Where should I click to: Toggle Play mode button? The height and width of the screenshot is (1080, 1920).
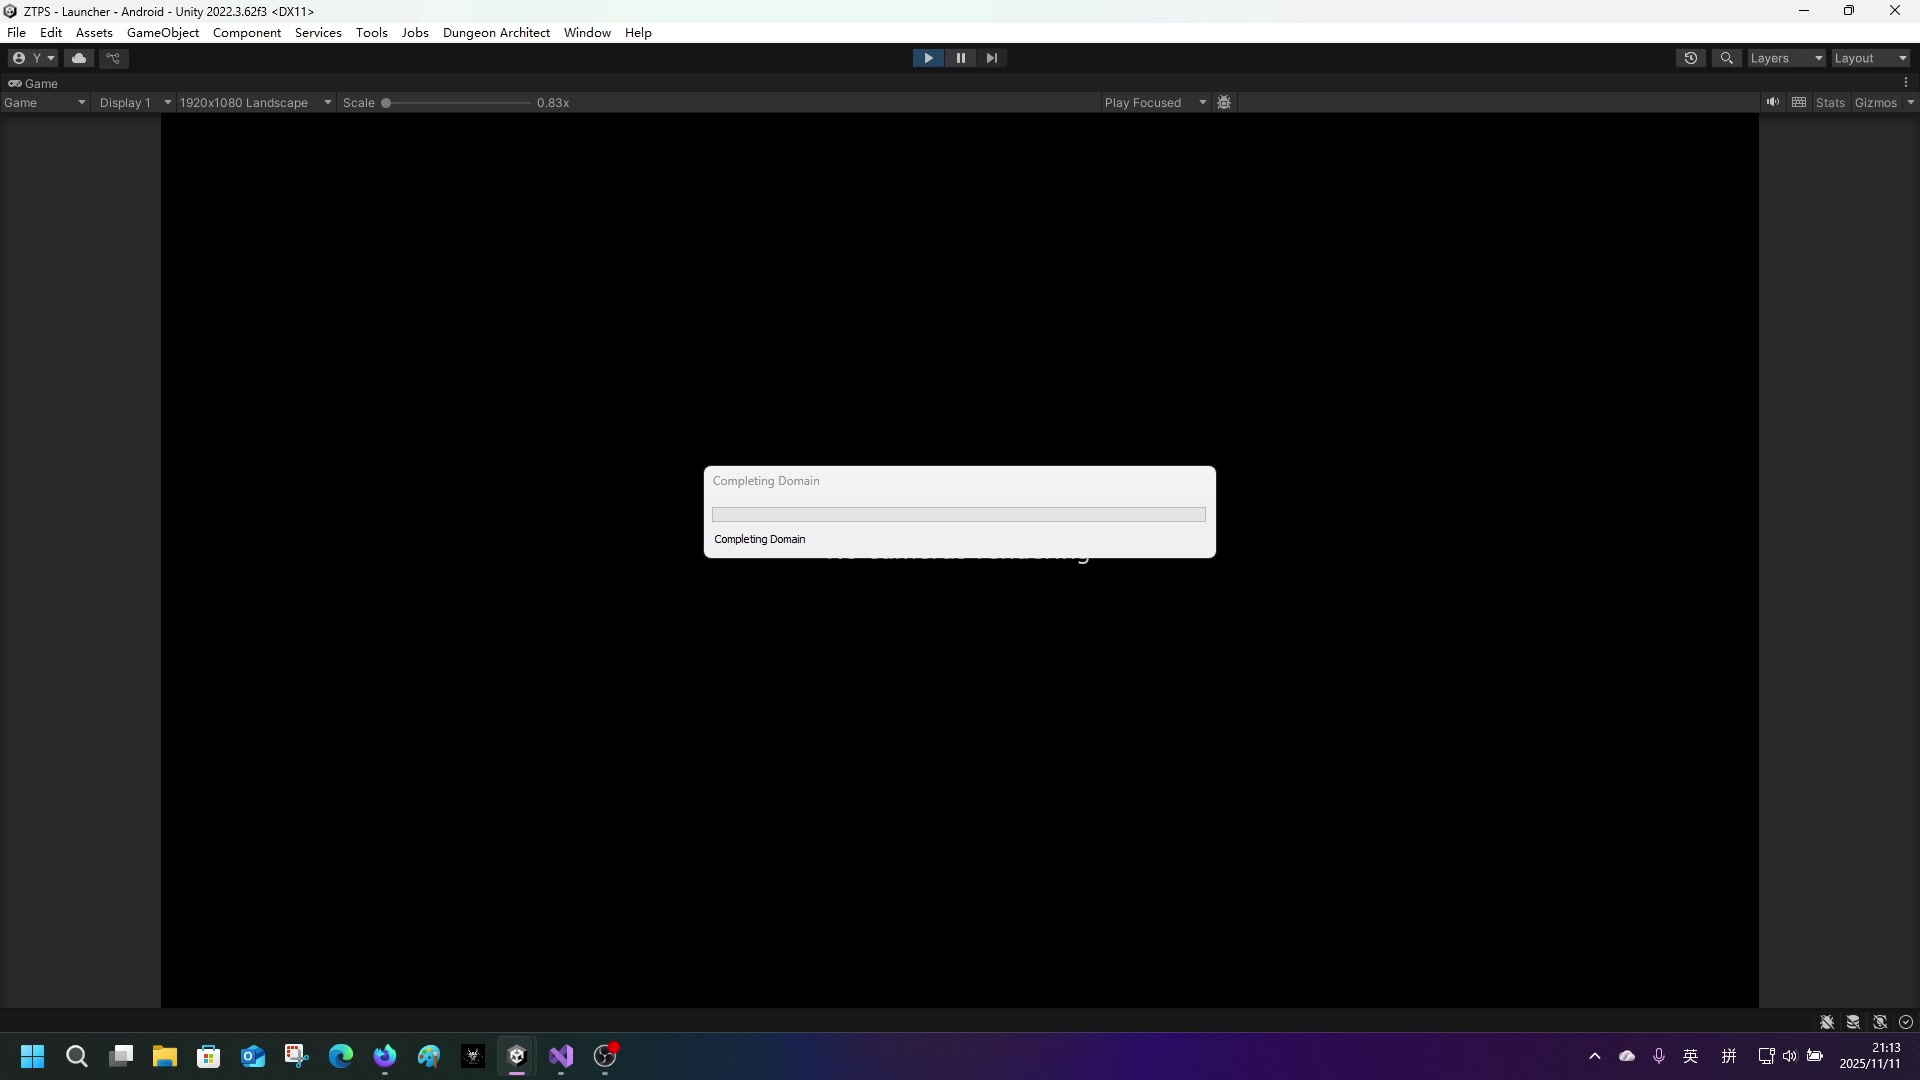928,58
